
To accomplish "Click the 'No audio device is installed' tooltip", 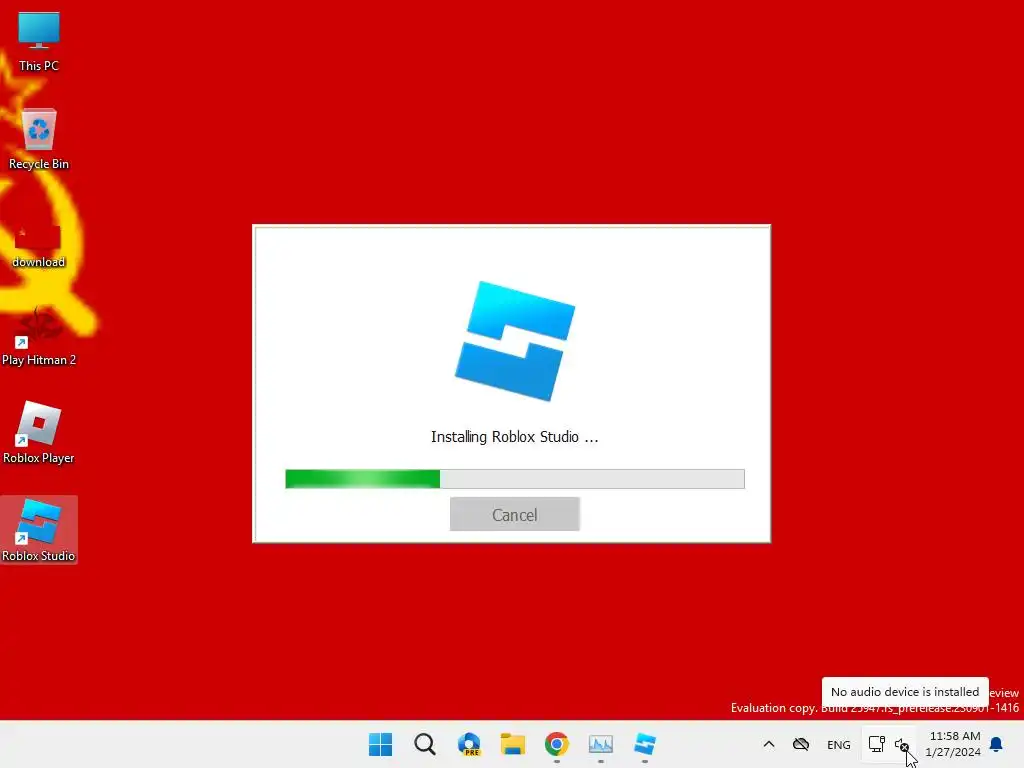I will pyautogui.click(x=905, y=692).
